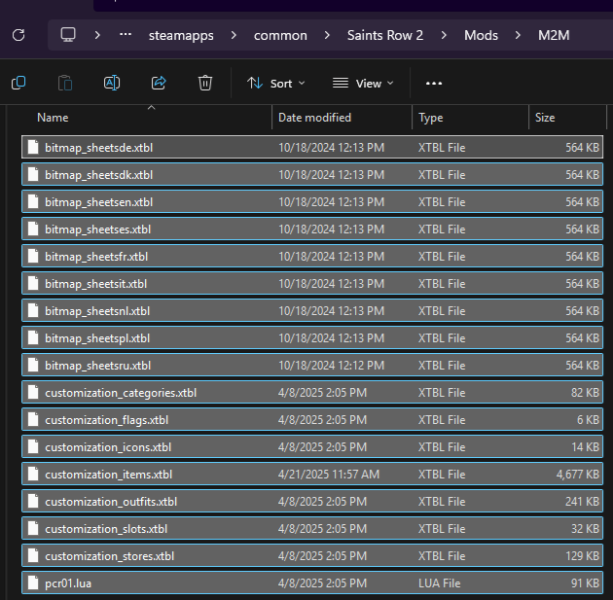Click the 4,677 KB size cell
This screenshot has width=613, height=600.
tap(578, 475)
